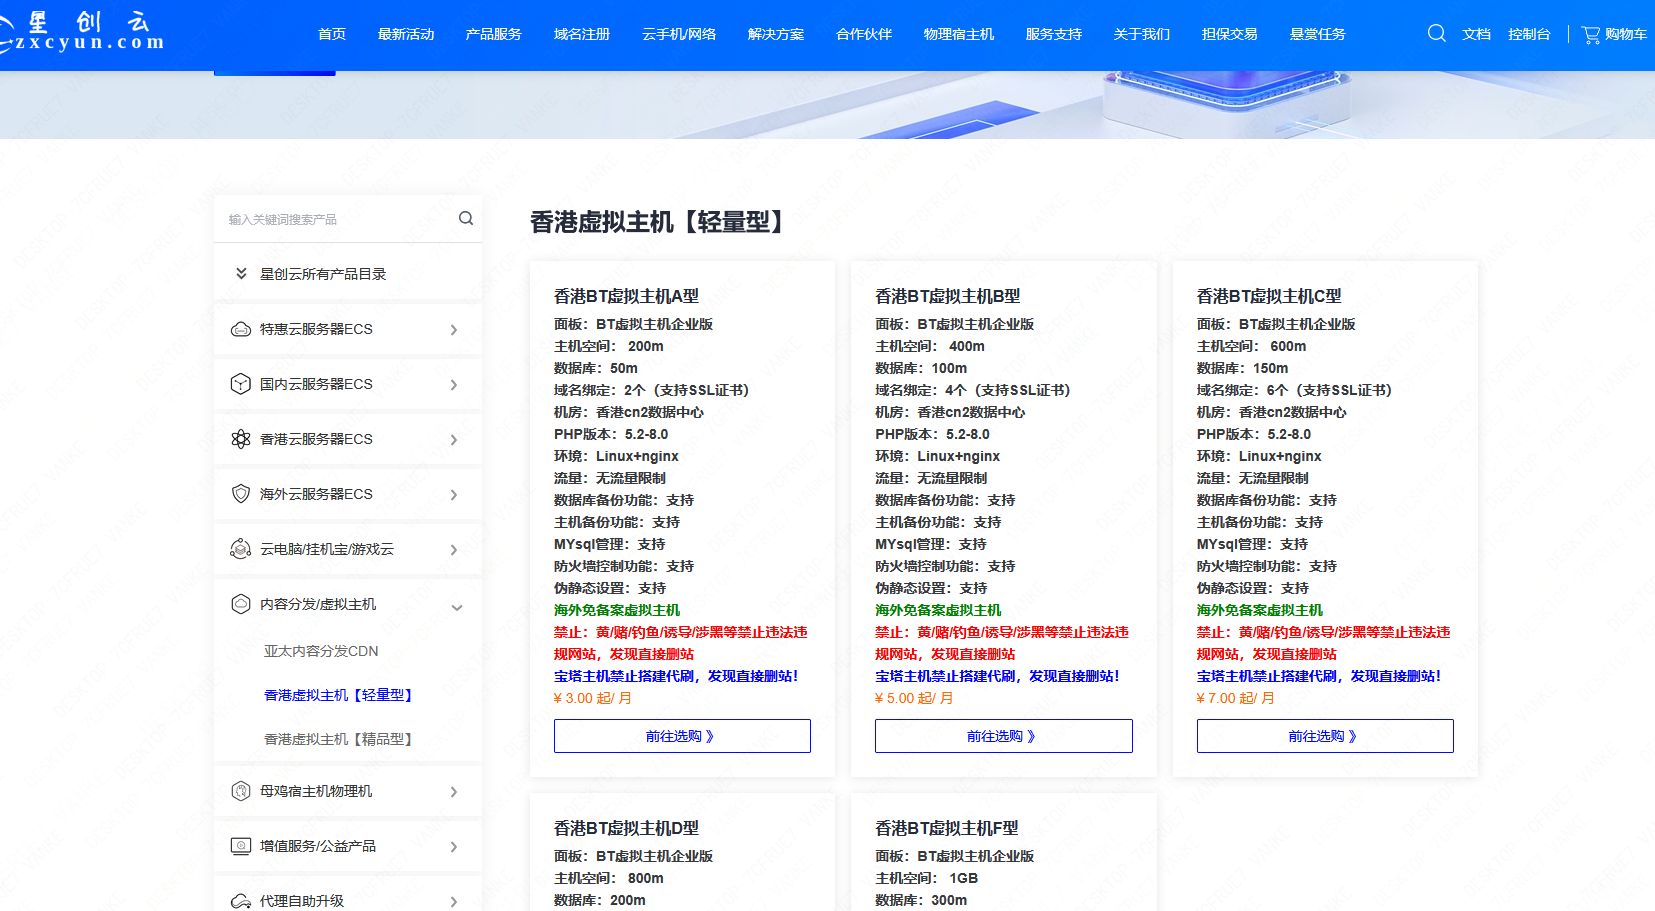Click the icon beside 云电脑/挂机宝/游戏云

(241, 549)
